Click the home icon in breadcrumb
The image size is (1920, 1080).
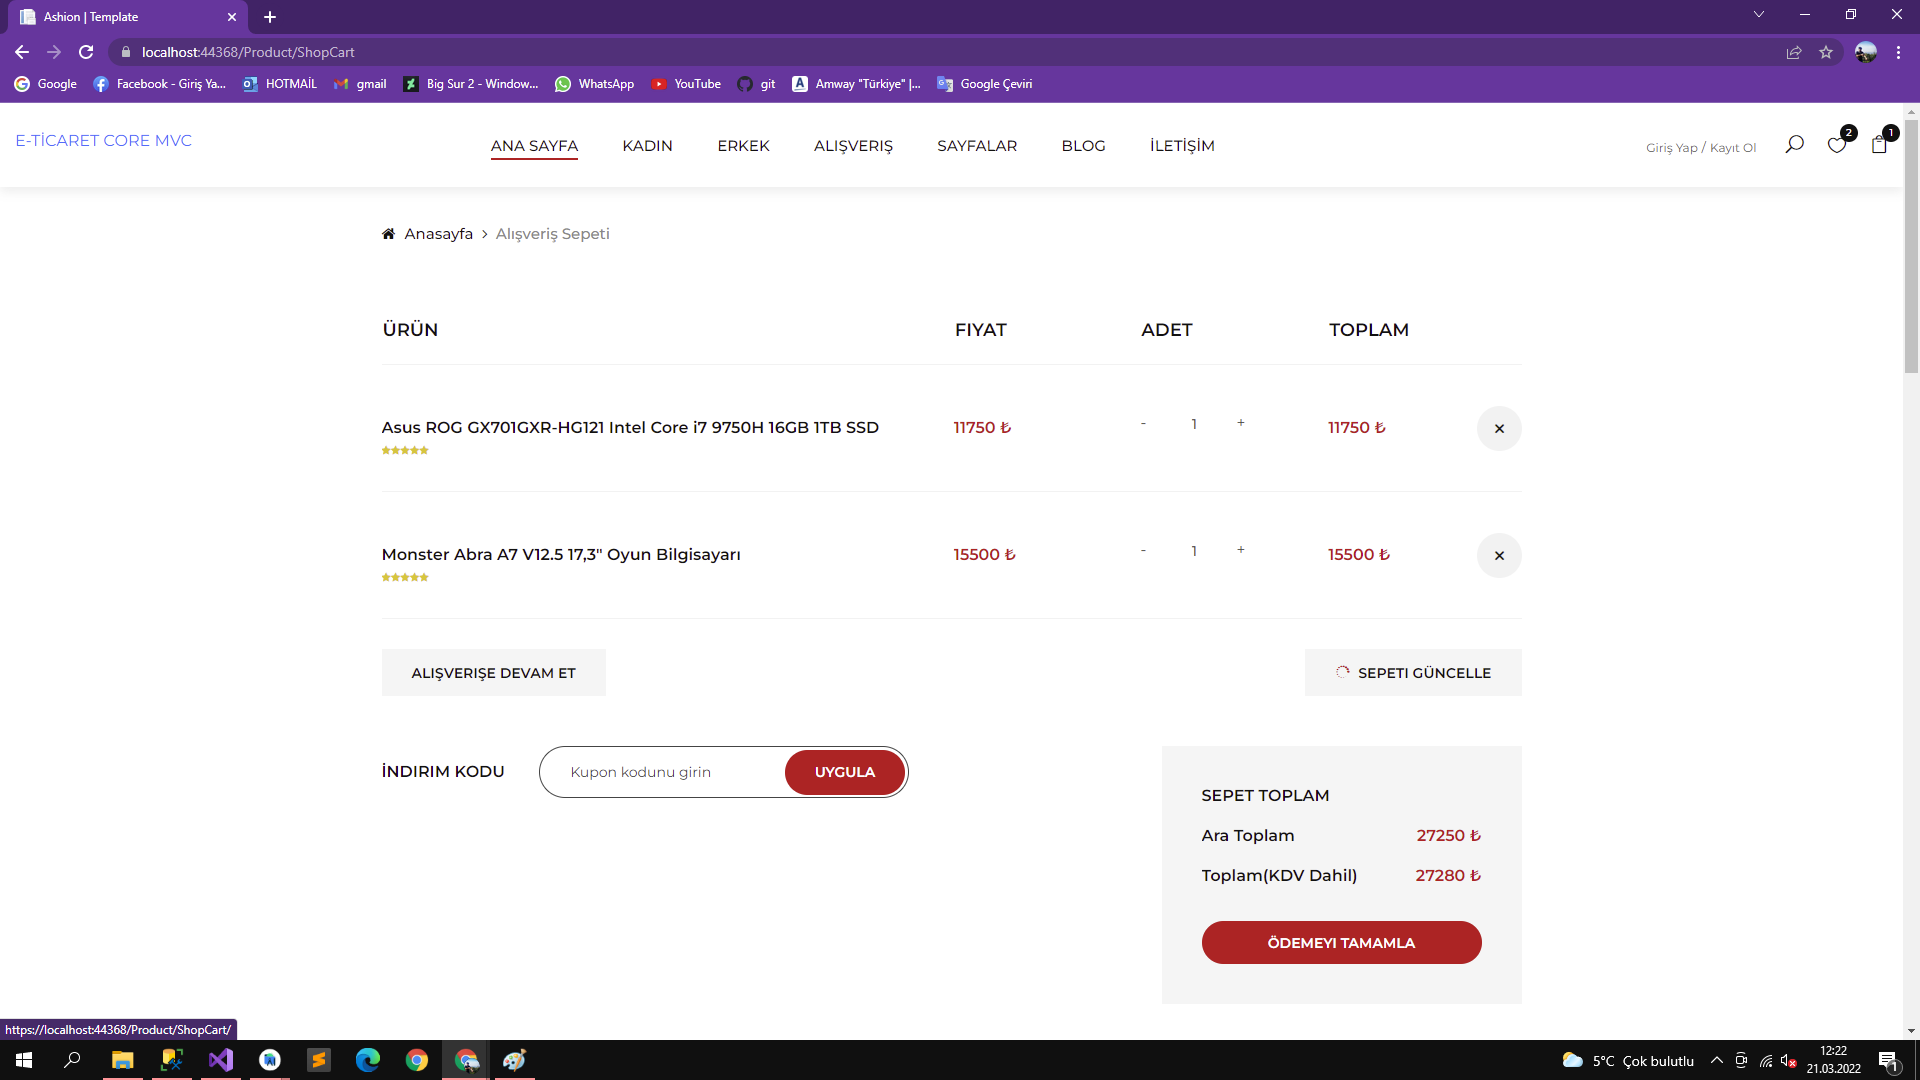[x=388, y=234]
